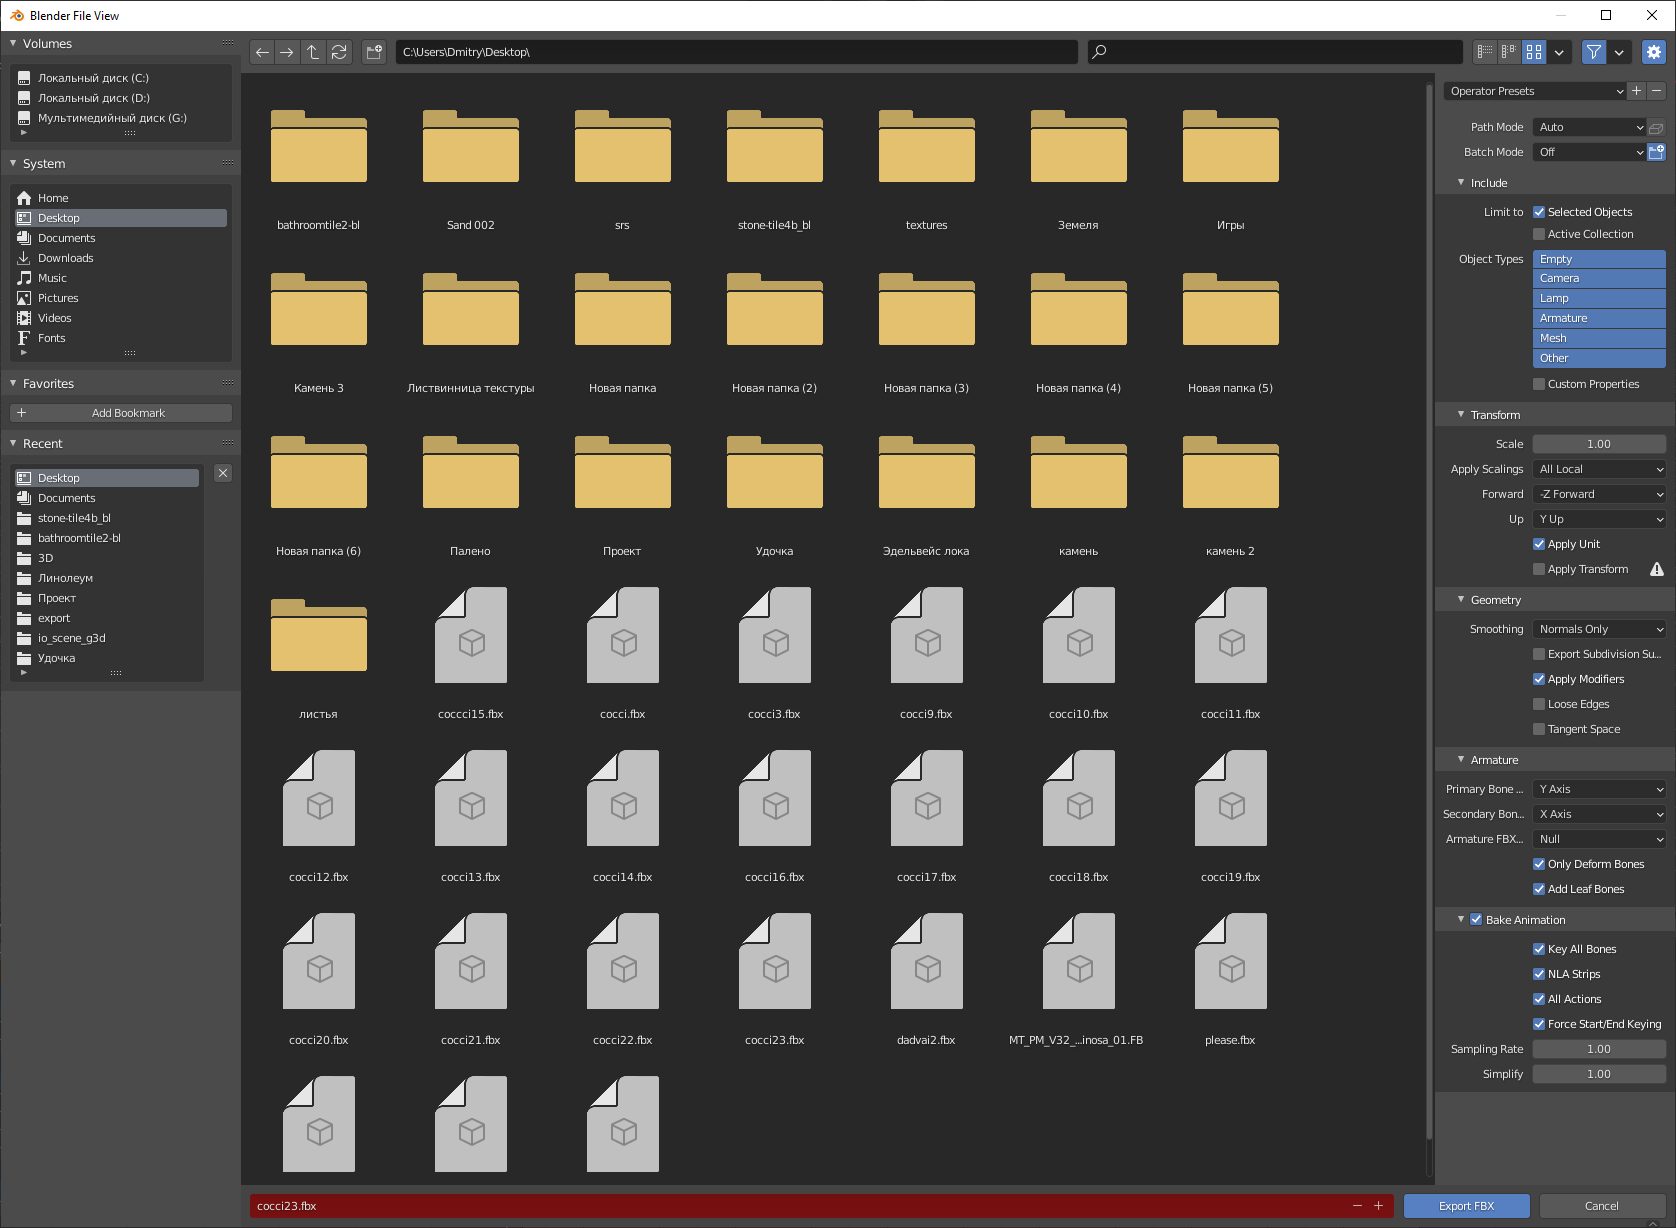Toggle embed textures icon next to Path Mode
1676x1228 pixels.
[1656, 128]
